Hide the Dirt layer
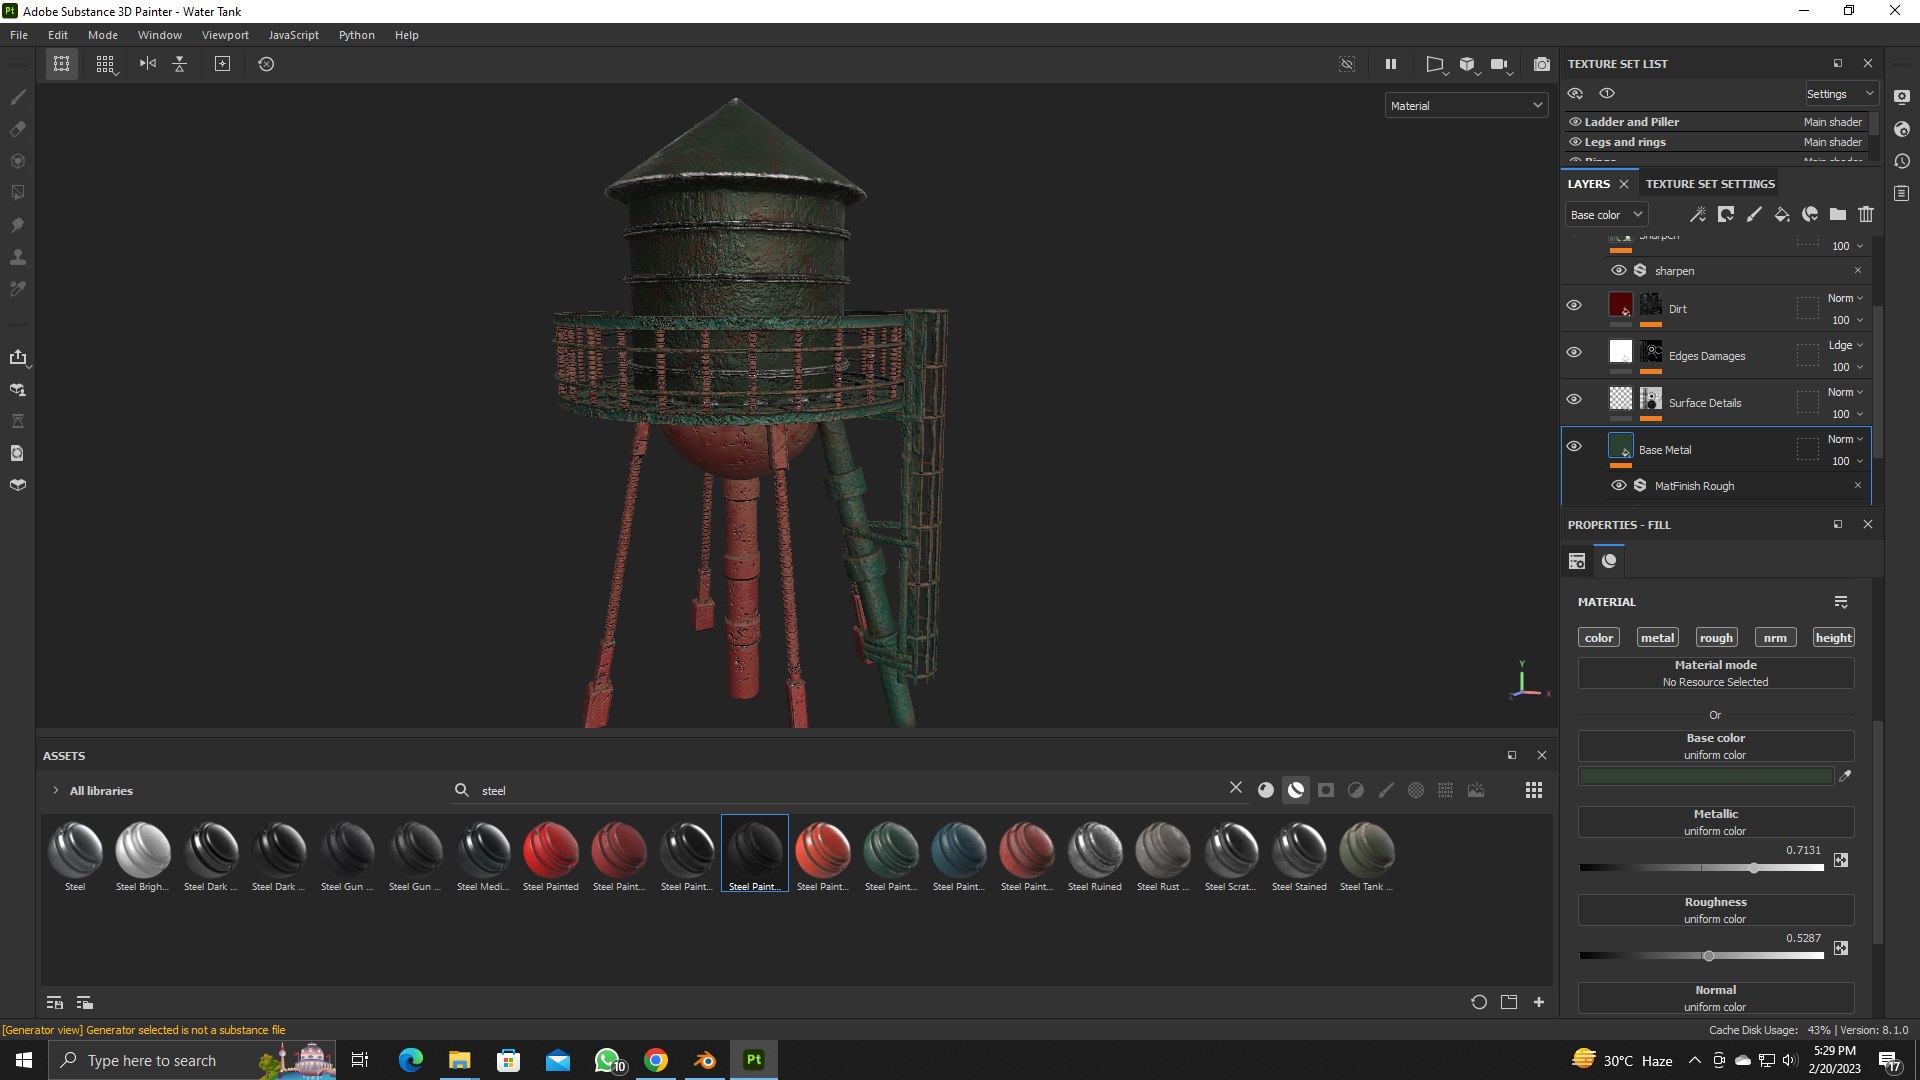This screenshot has width=1920, height=1080. (x=1574, y=306)
